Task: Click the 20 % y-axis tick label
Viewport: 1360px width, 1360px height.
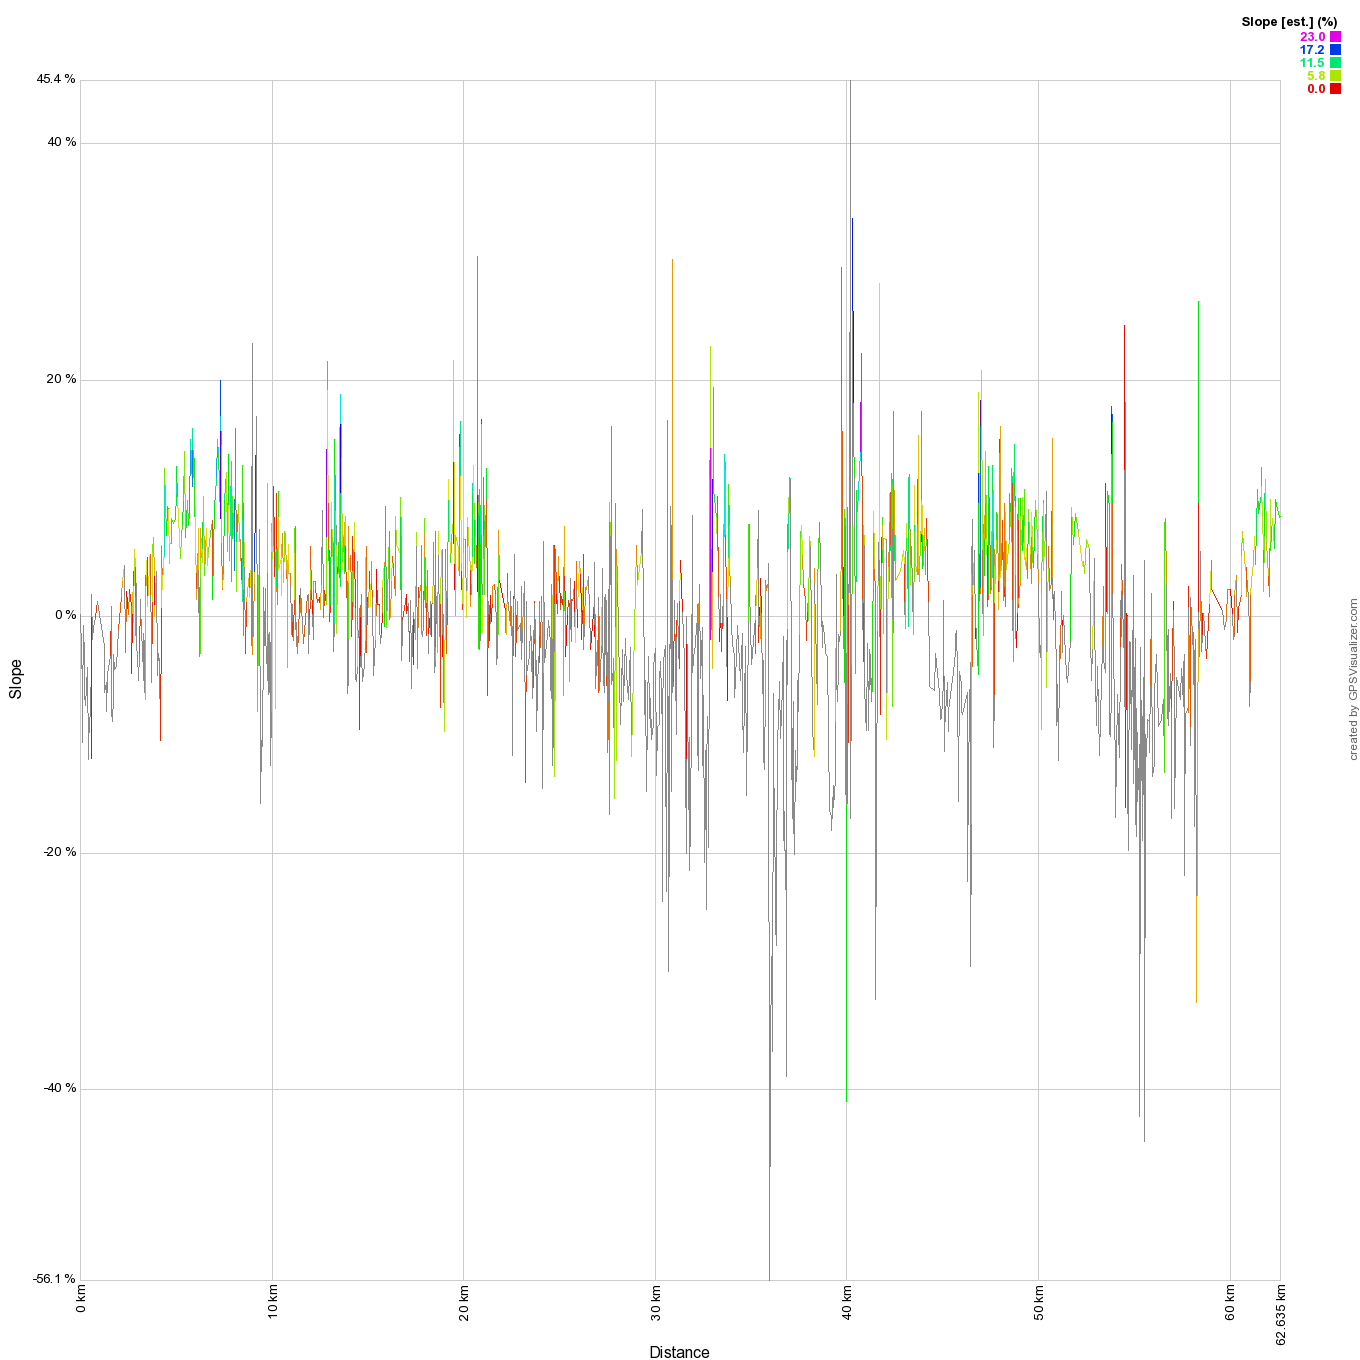Action: click(x=60, y=379)
